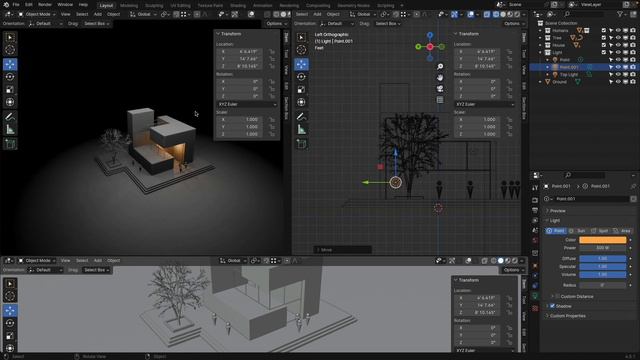Collapse the Light panel
Screen dimensions: 640x360
tap(554, 220)
